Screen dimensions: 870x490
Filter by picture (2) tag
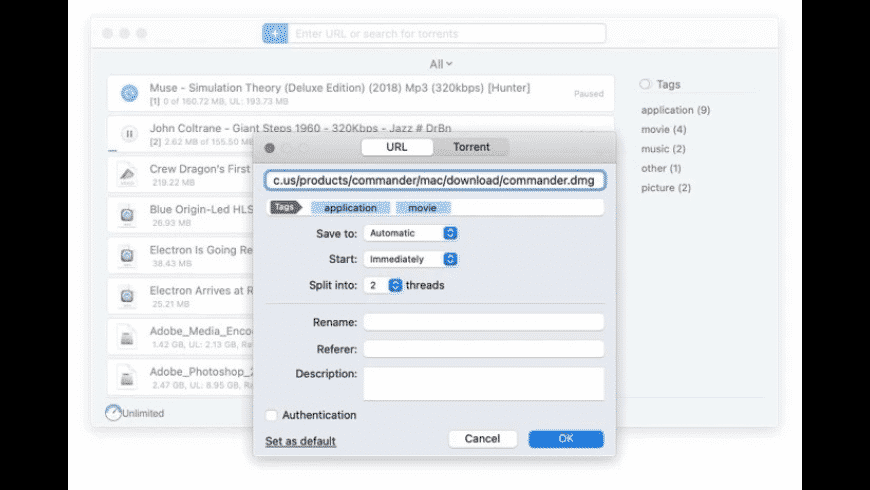click(x=666, y=188)
